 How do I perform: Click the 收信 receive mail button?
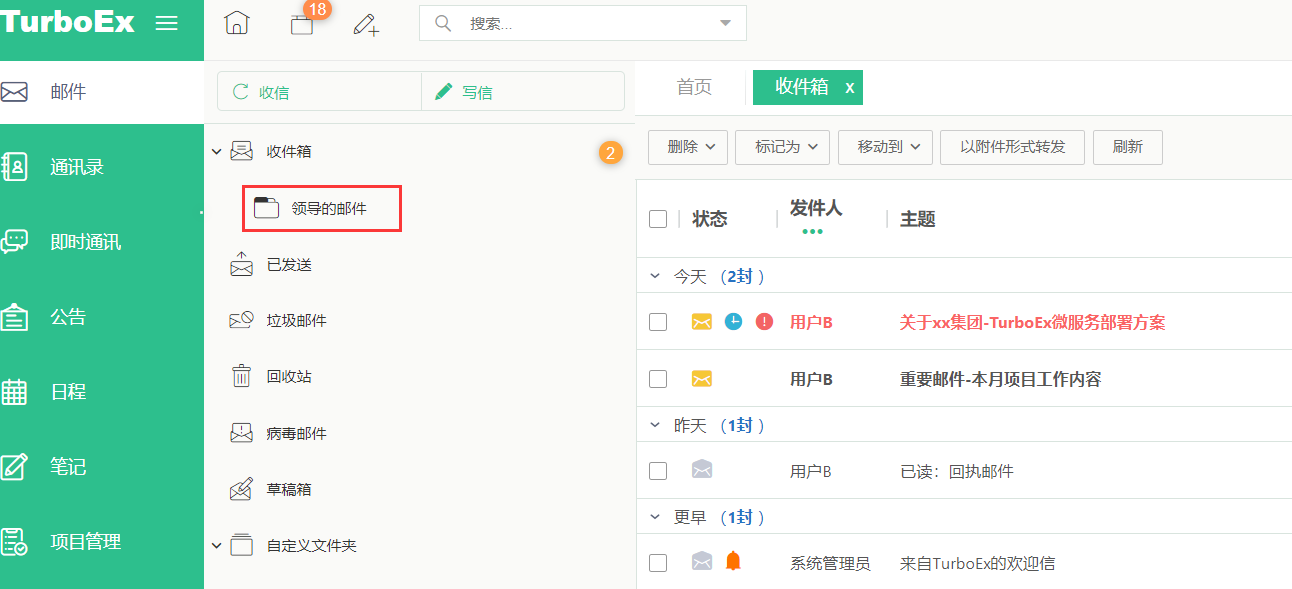pyautogui.click(x=319, y=91)
